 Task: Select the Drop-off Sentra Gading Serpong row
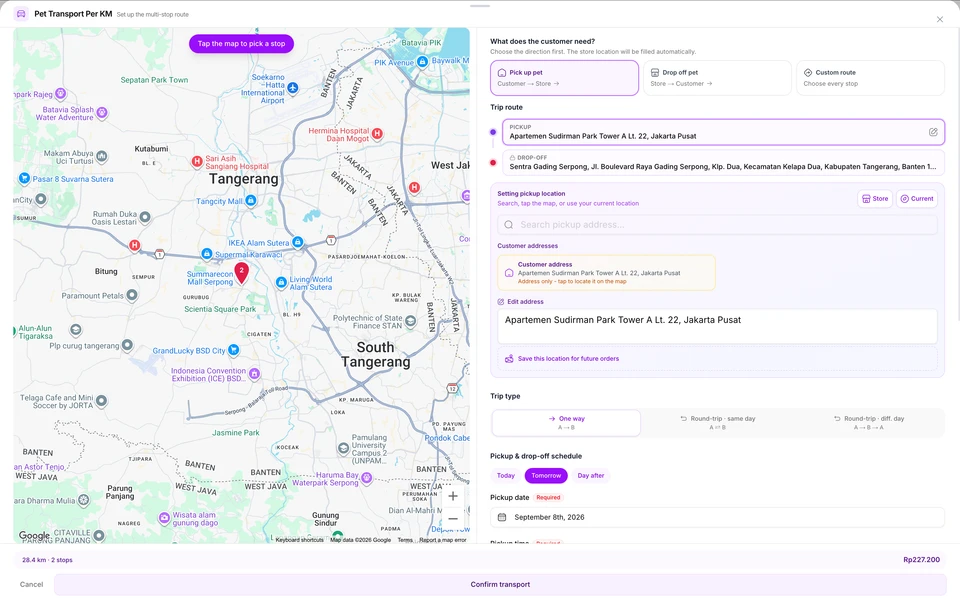[x=723, y=162]
